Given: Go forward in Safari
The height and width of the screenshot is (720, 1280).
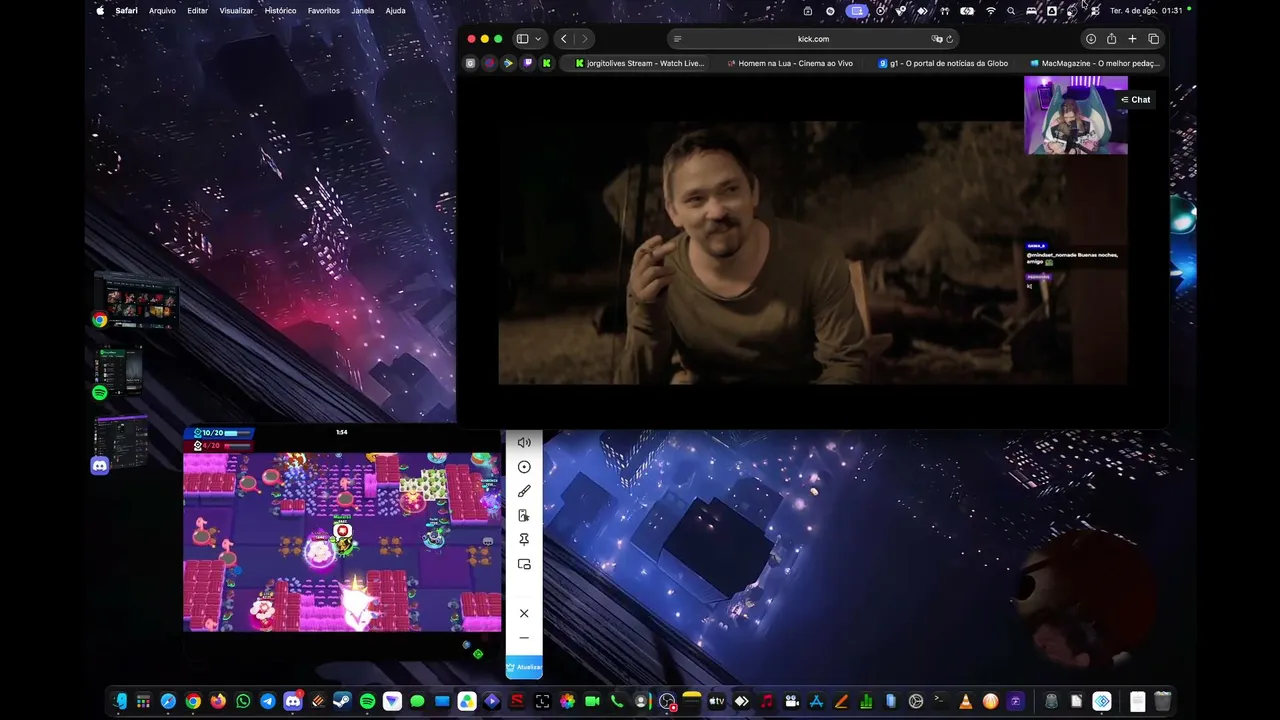Looking at the screenshot, I should point(585,39).
